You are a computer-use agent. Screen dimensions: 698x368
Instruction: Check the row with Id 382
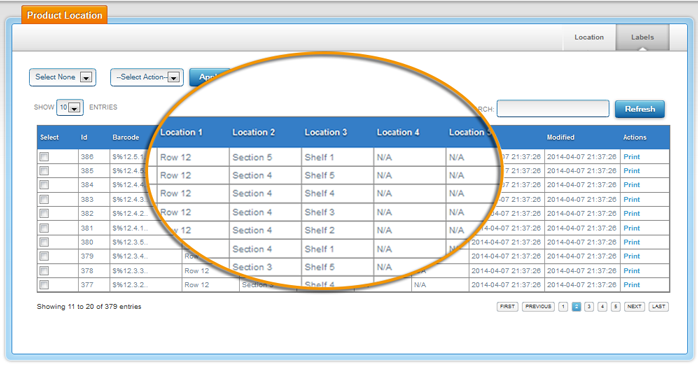44,214
